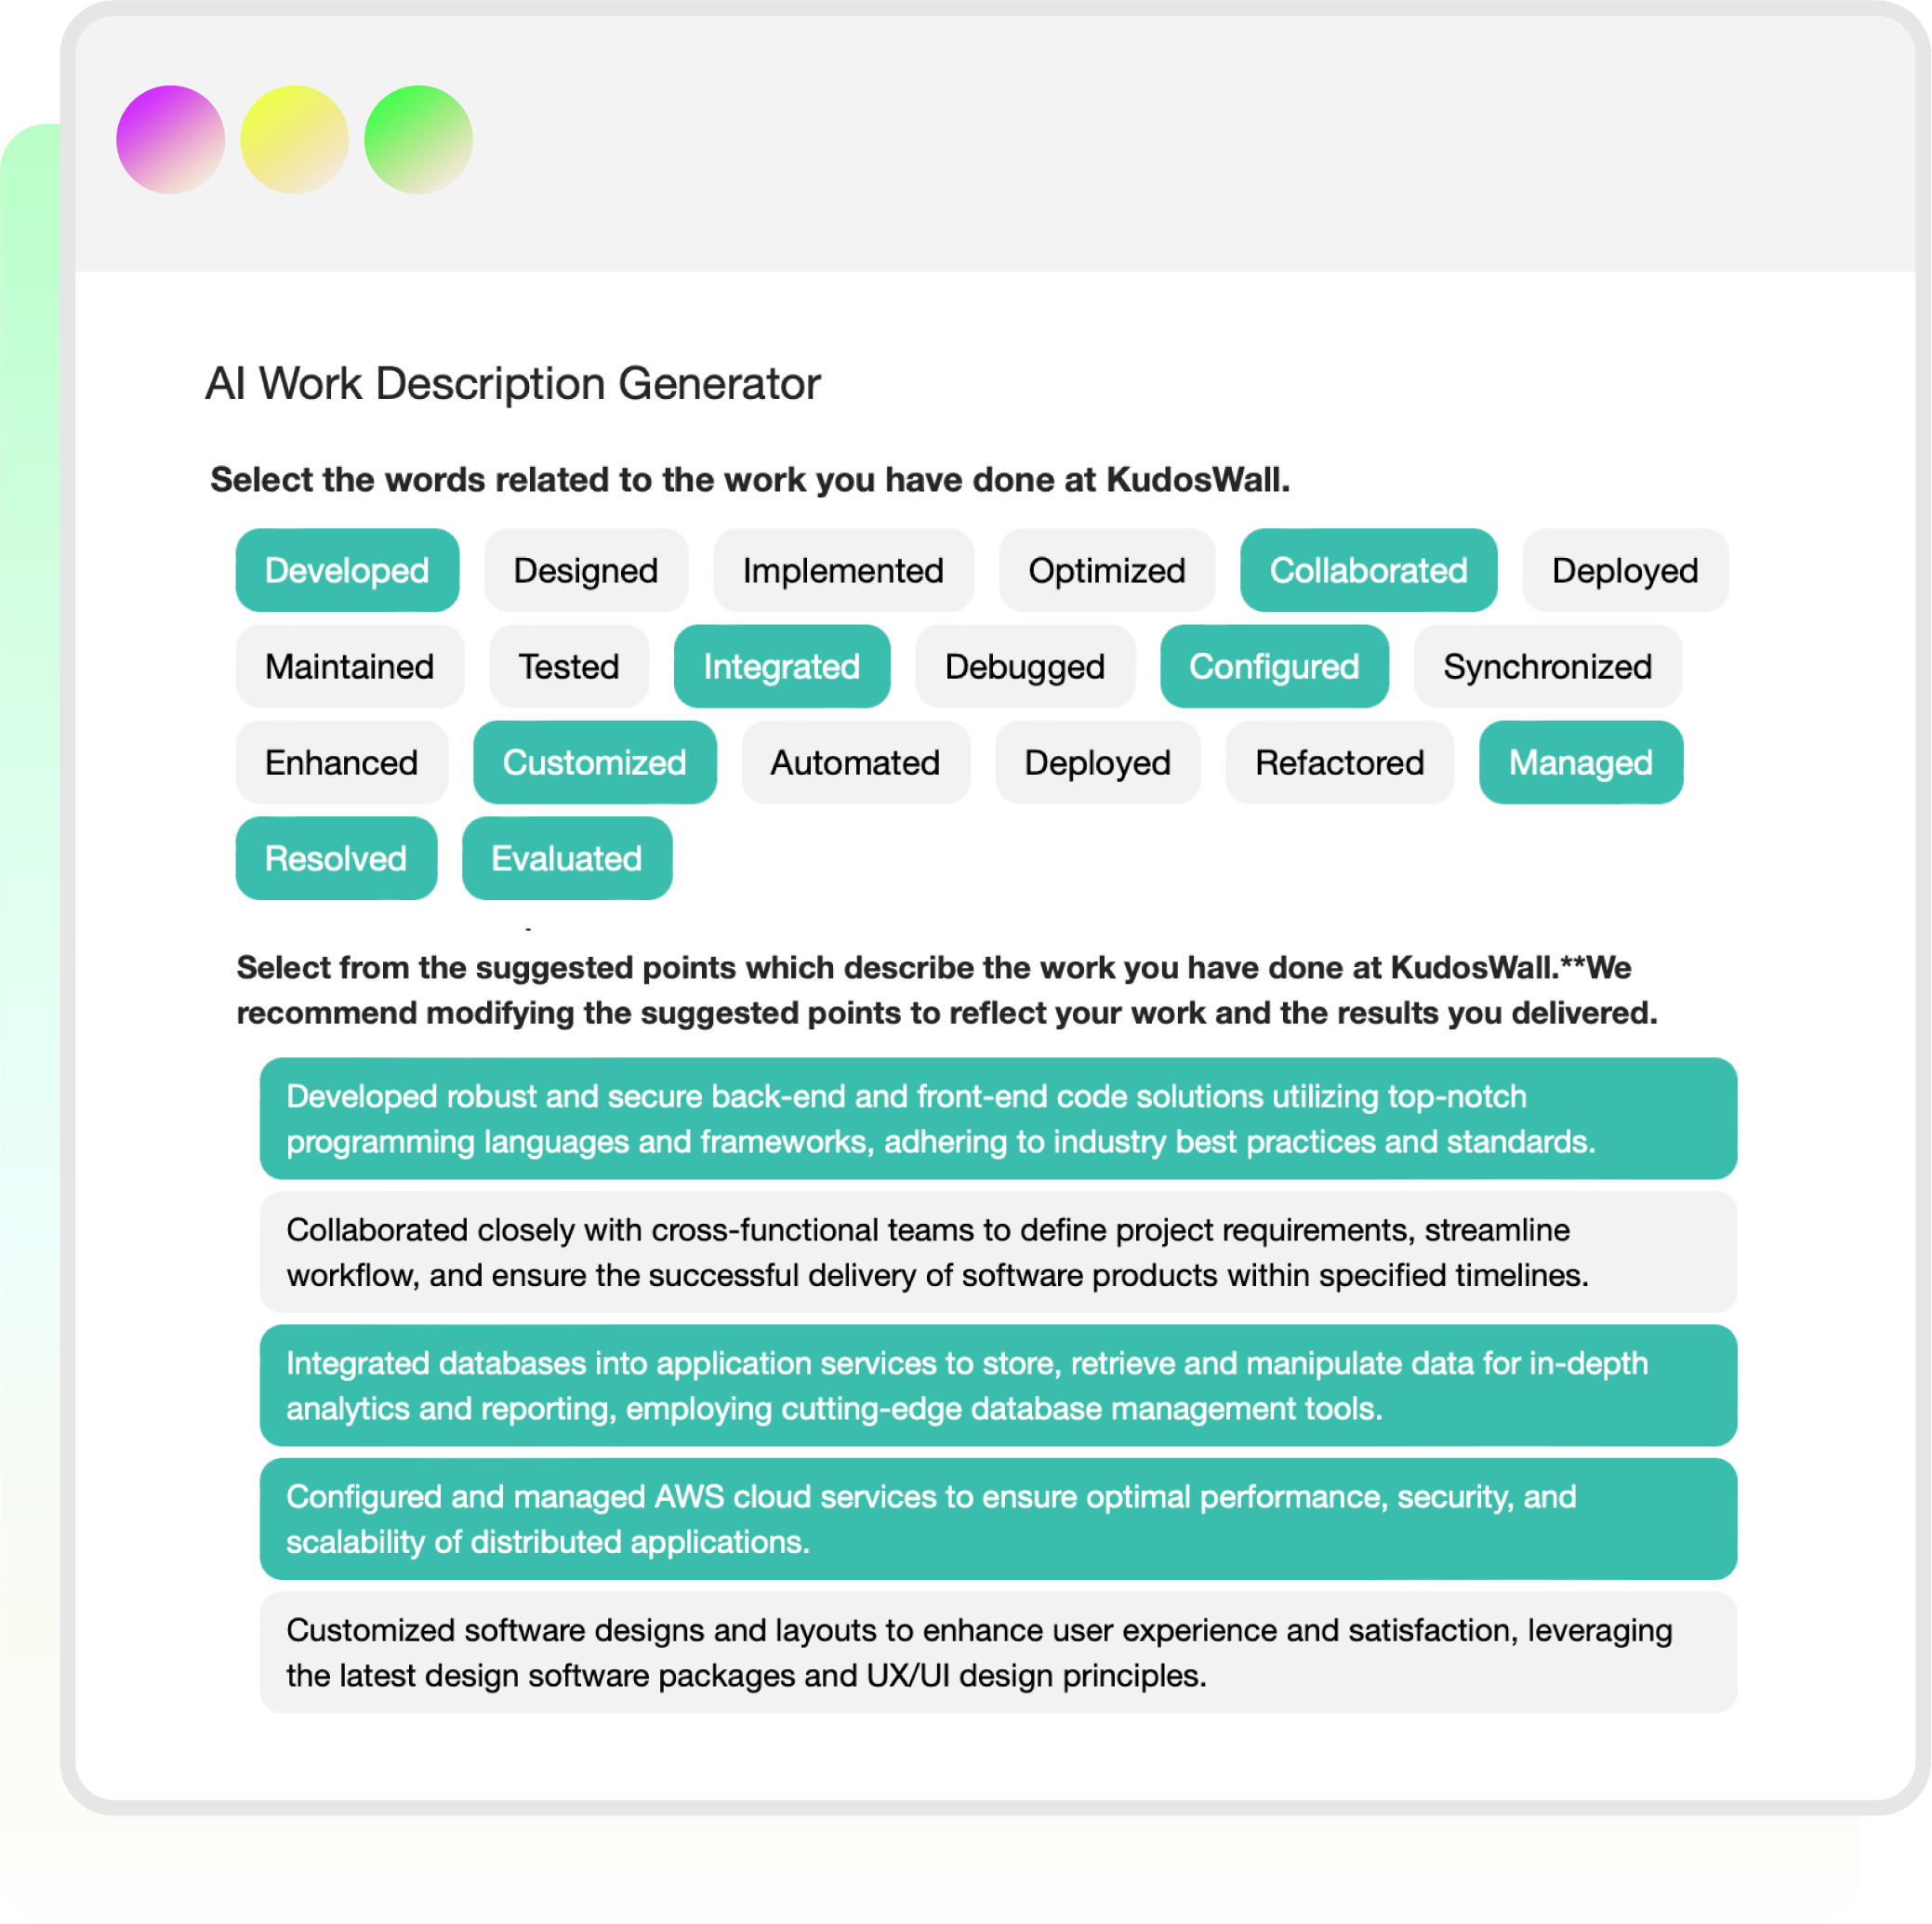Toggle the 'Evaluated' keyword button

point(563,860)
